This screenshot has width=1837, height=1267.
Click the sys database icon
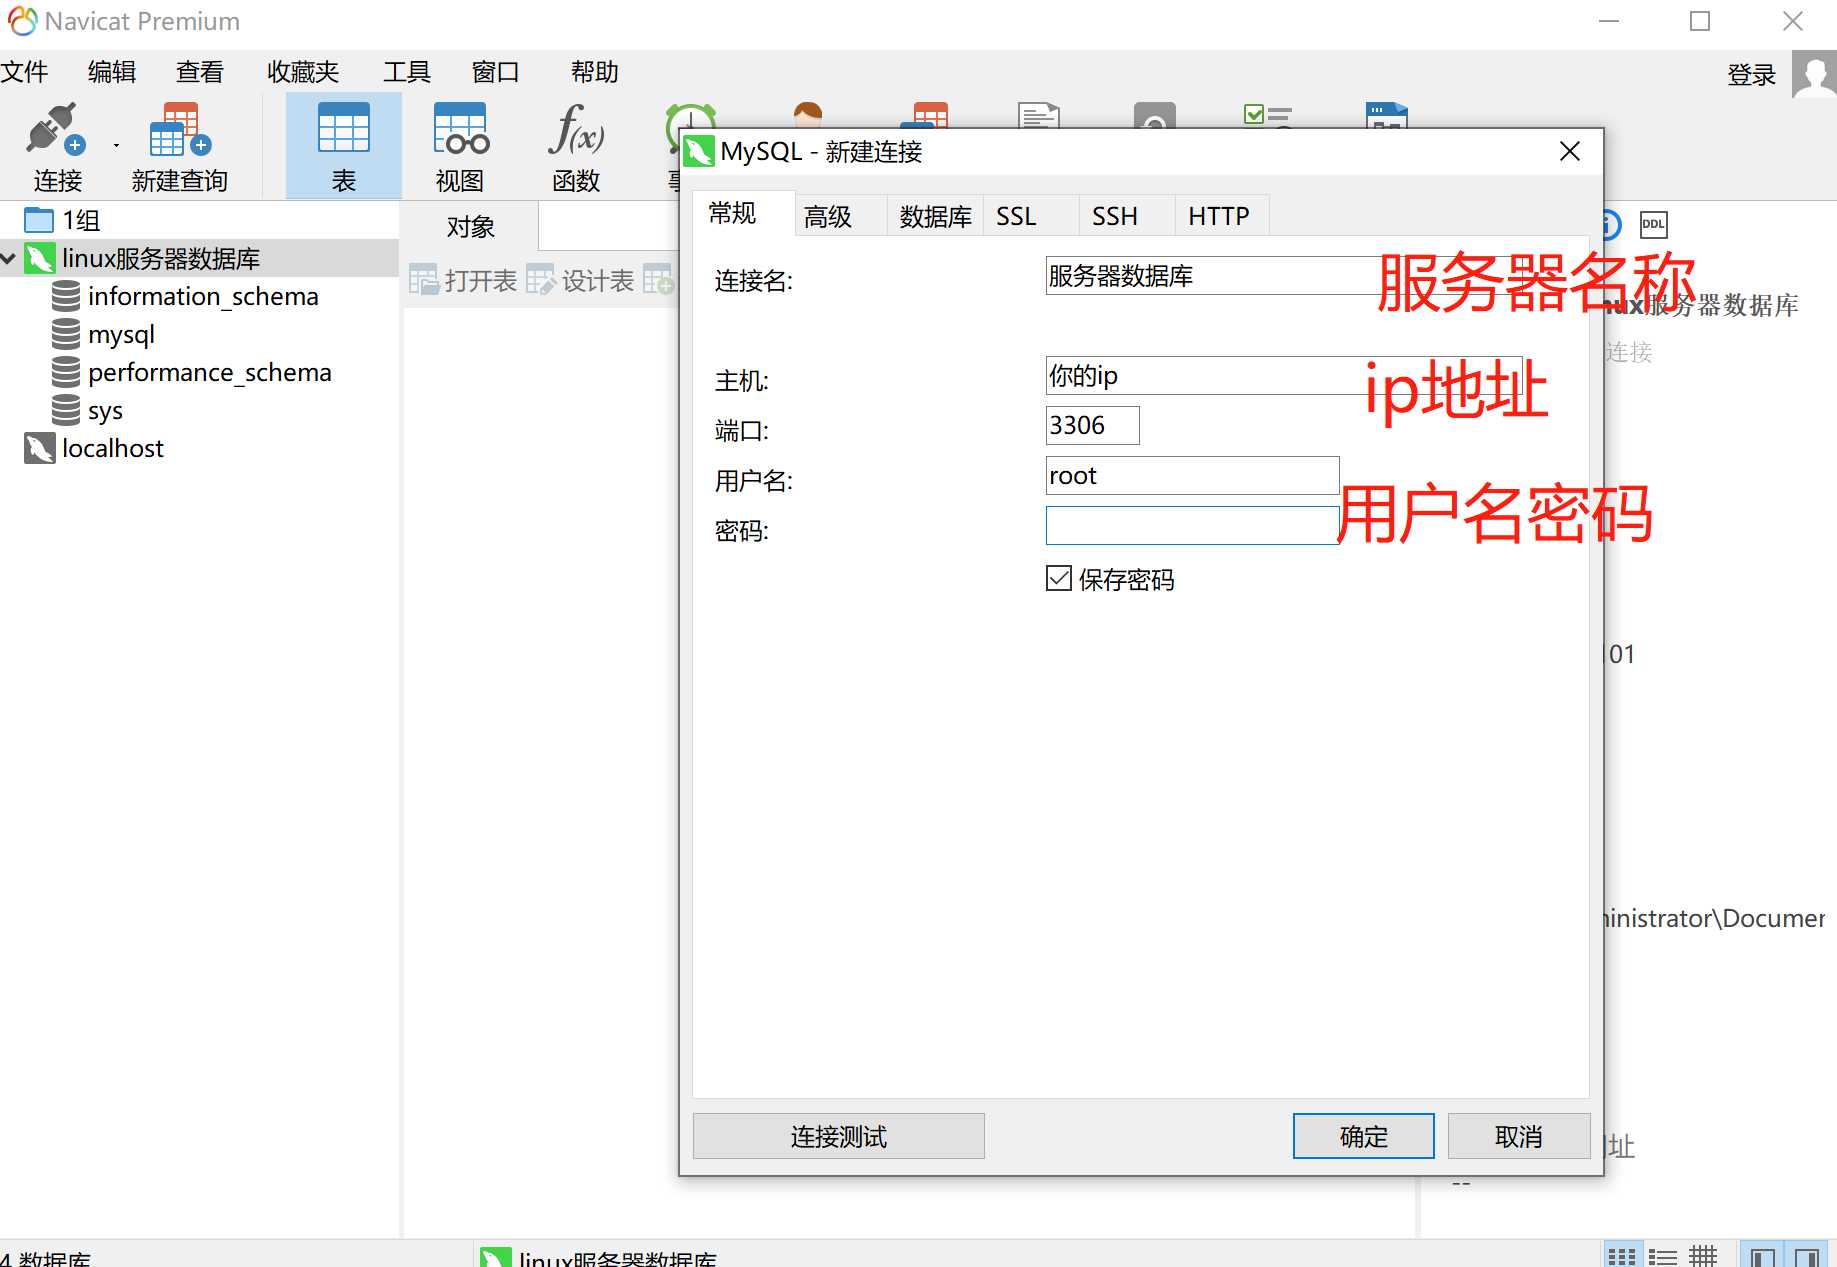pos(66,410)
